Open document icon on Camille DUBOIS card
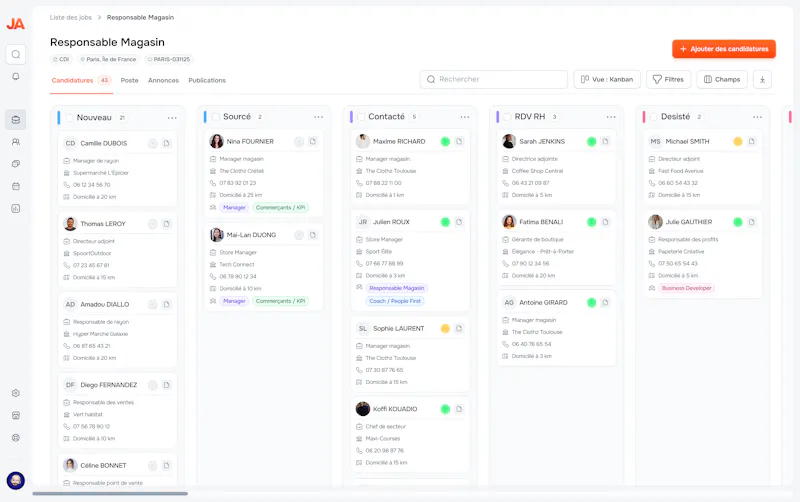Screen dimensions: 800x502 point(166,143)
